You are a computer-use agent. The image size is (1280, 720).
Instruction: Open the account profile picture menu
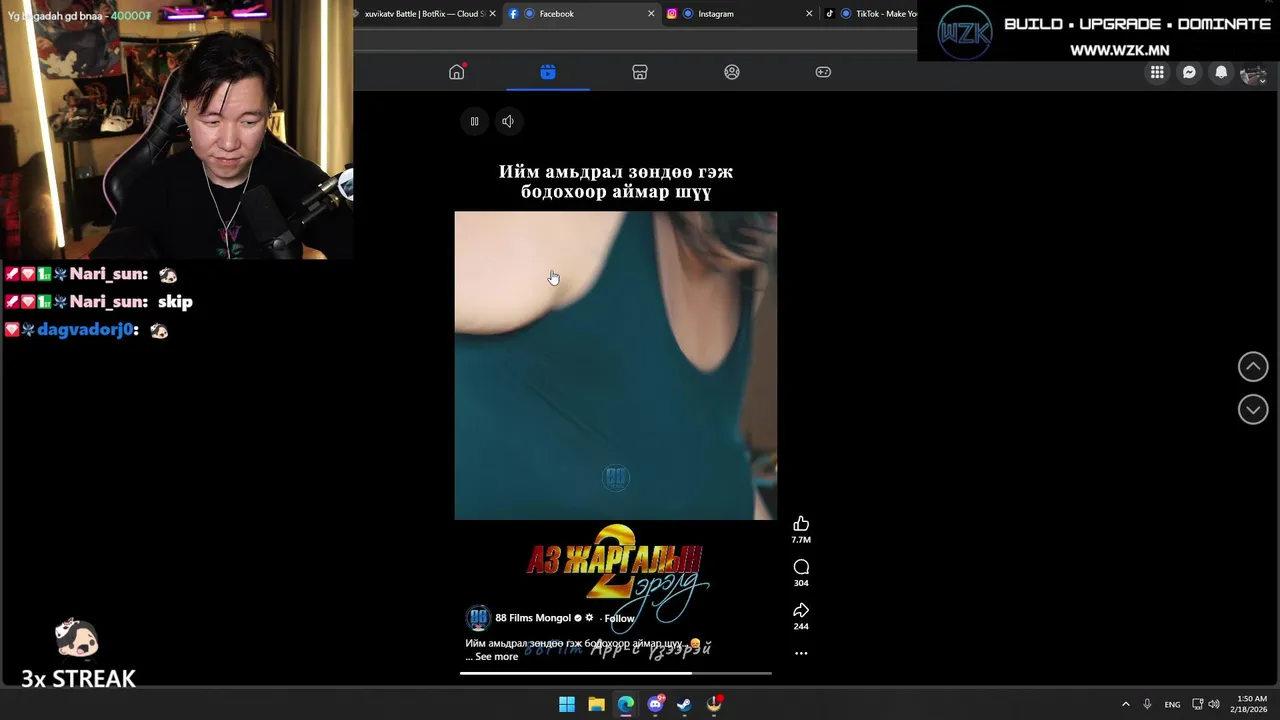[x=1253, y=72]
